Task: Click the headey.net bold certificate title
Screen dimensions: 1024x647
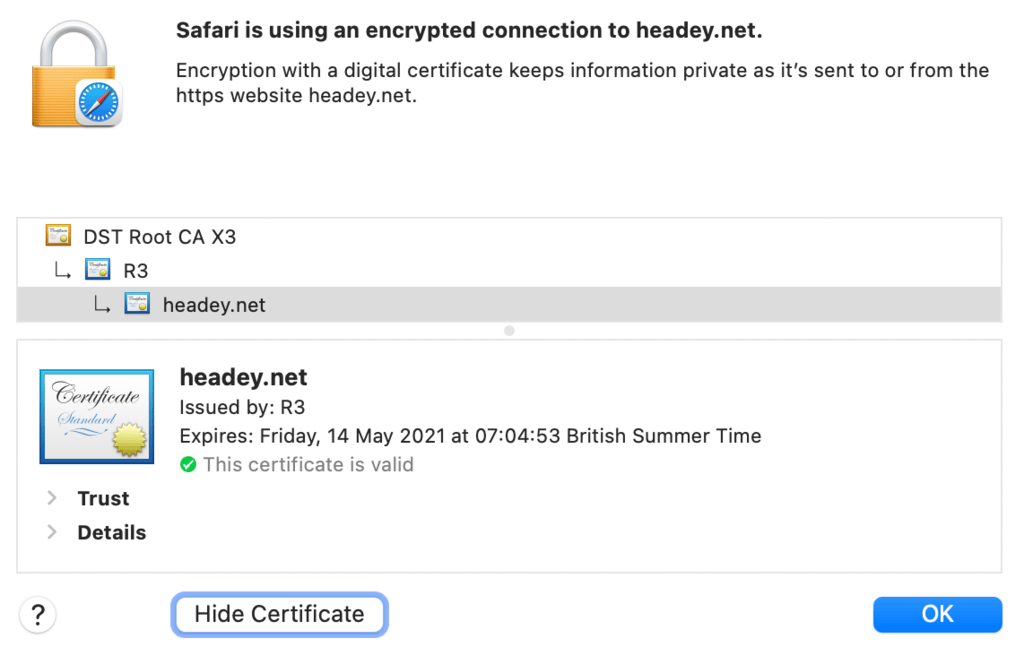Action: pyautogui.click(x=243, y=378)
